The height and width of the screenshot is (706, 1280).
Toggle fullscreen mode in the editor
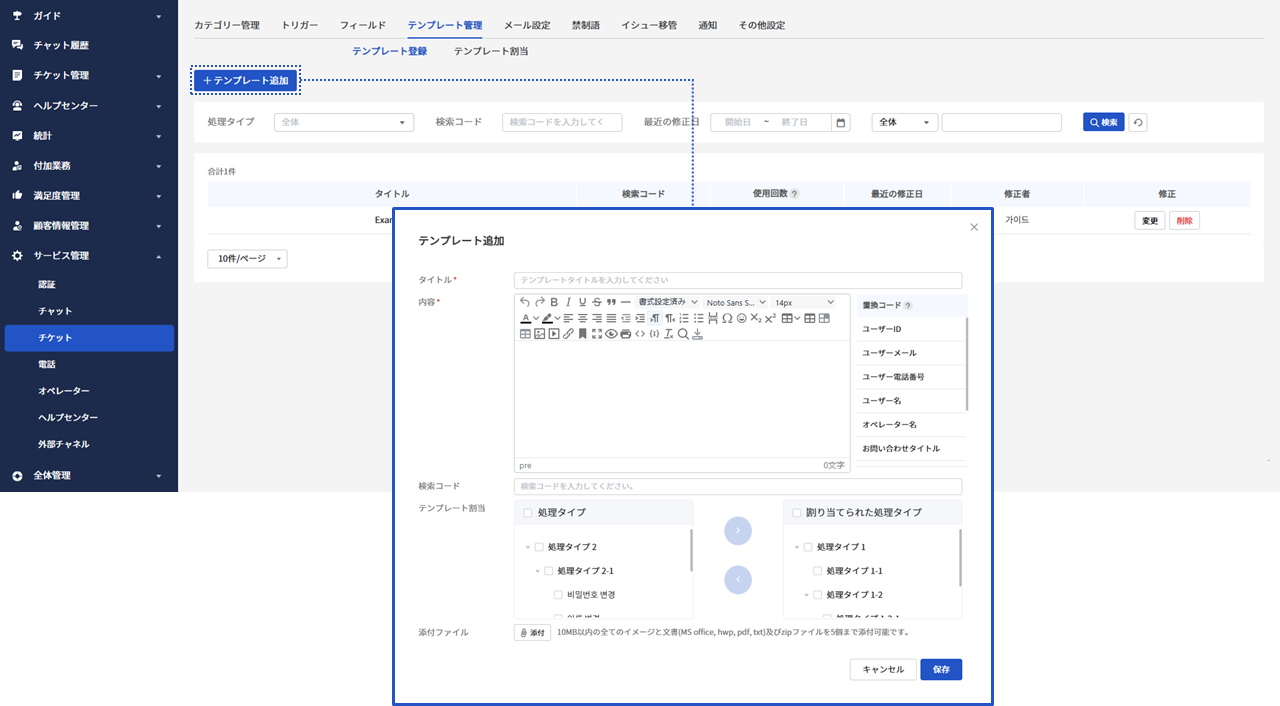pos(597,334)
